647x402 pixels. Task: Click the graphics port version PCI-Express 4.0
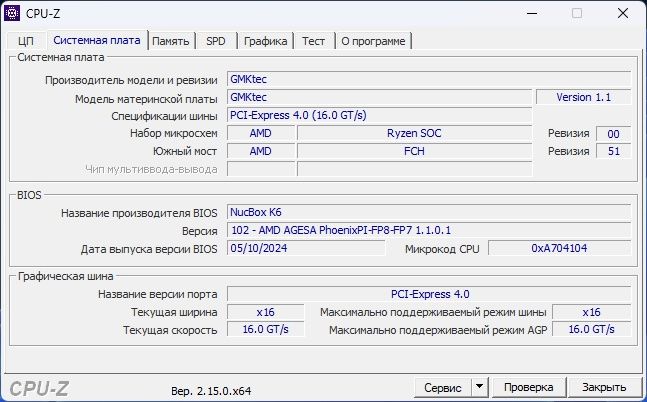click(429, 294)
